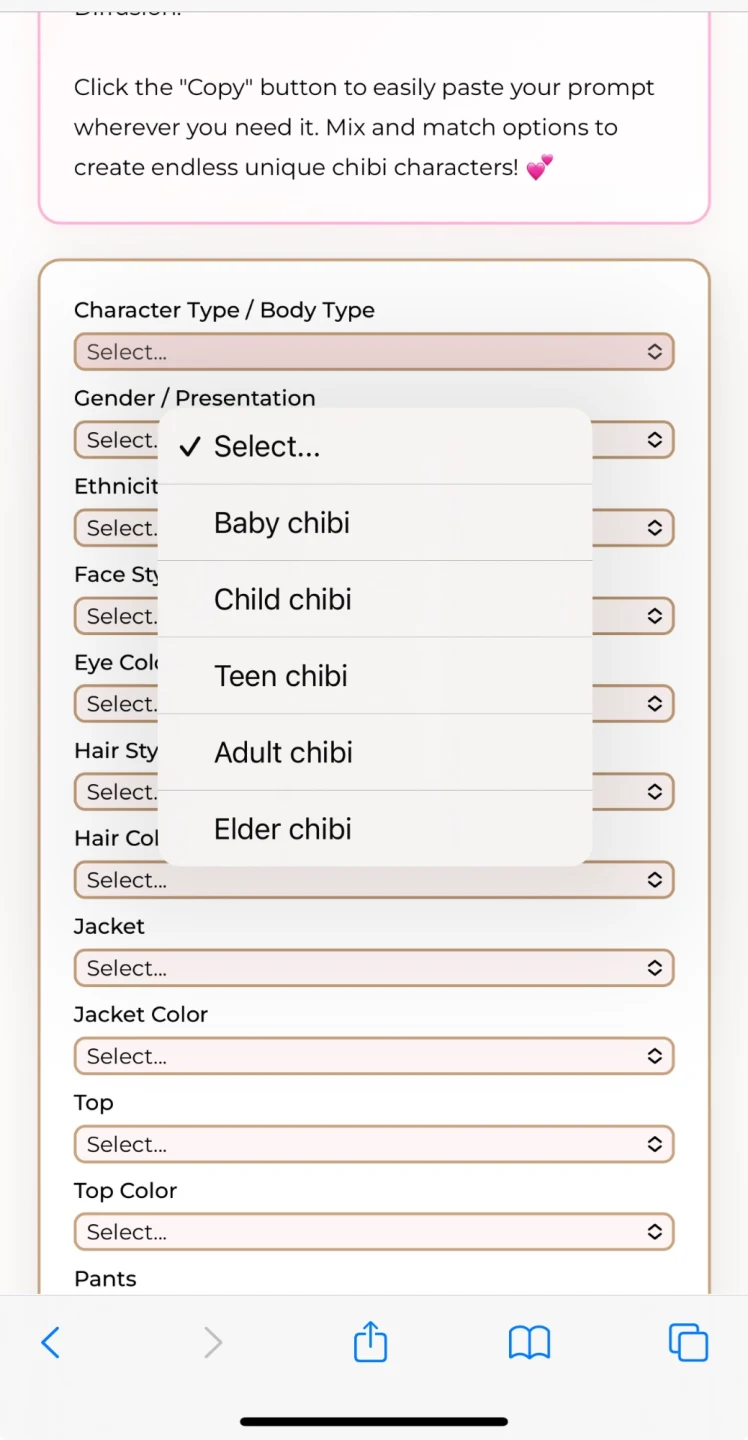Click the Eye Color dropdown arrows
The height and width of the screenshot is (1440, 748).
click(654, 704)
